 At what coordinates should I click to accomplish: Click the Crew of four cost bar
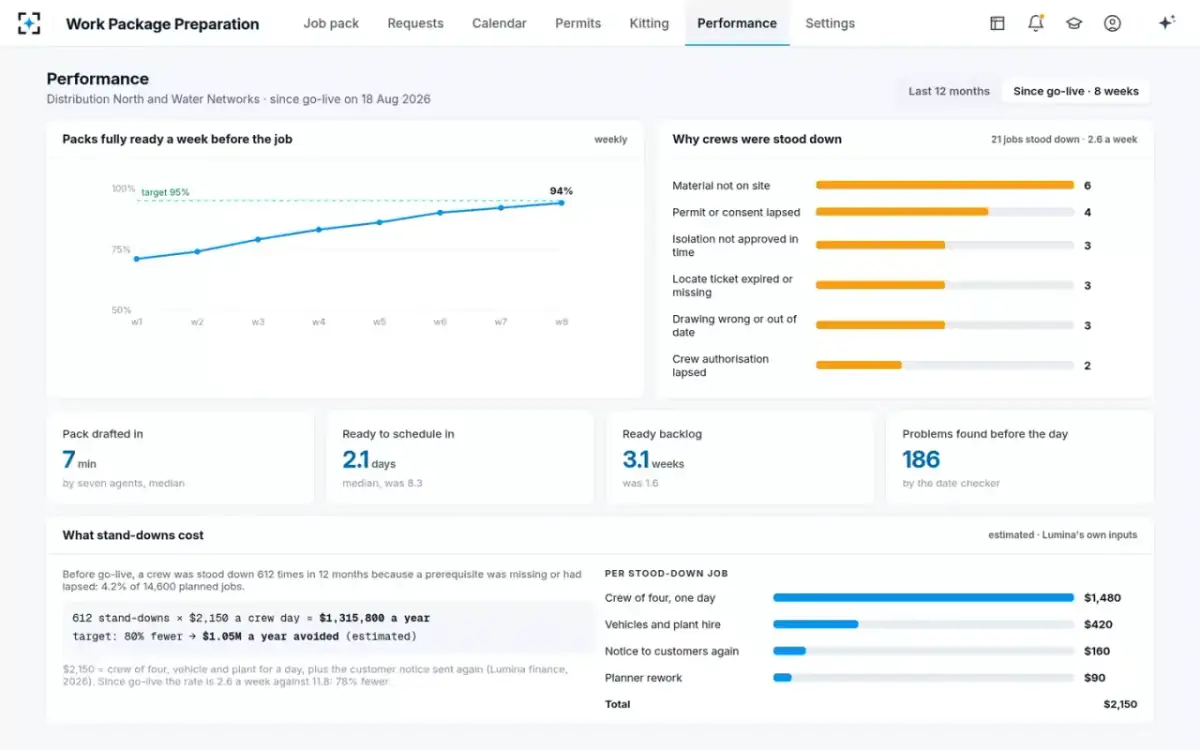click(923, 598)
